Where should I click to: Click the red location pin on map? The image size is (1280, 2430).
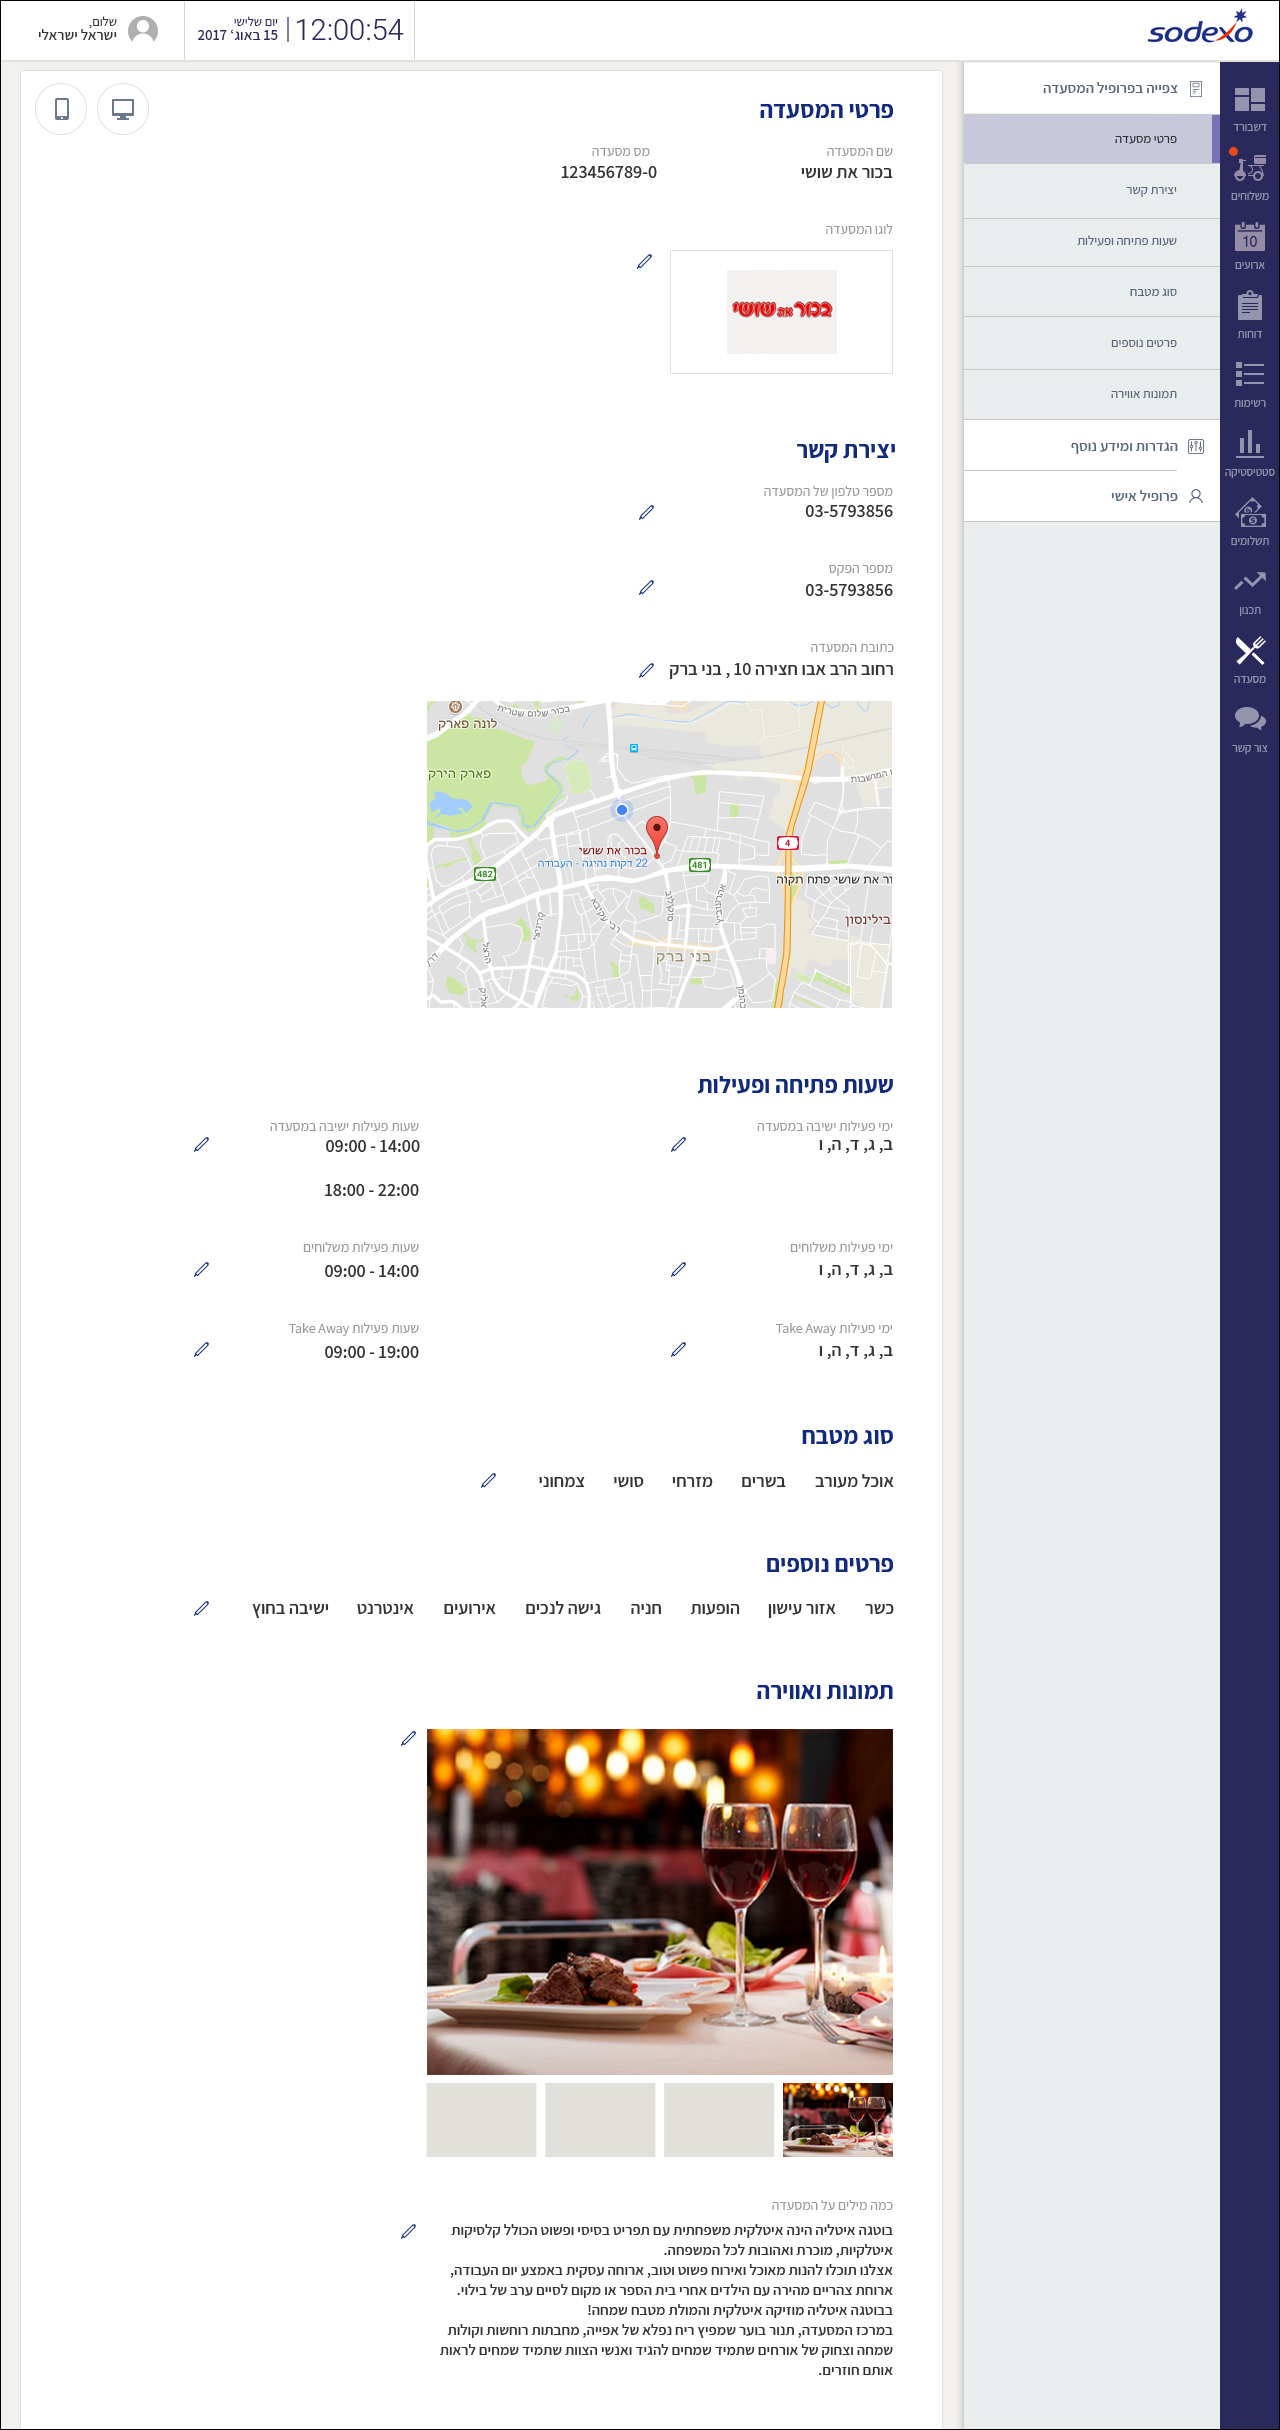pyautogui.click(x=656, y=833)
